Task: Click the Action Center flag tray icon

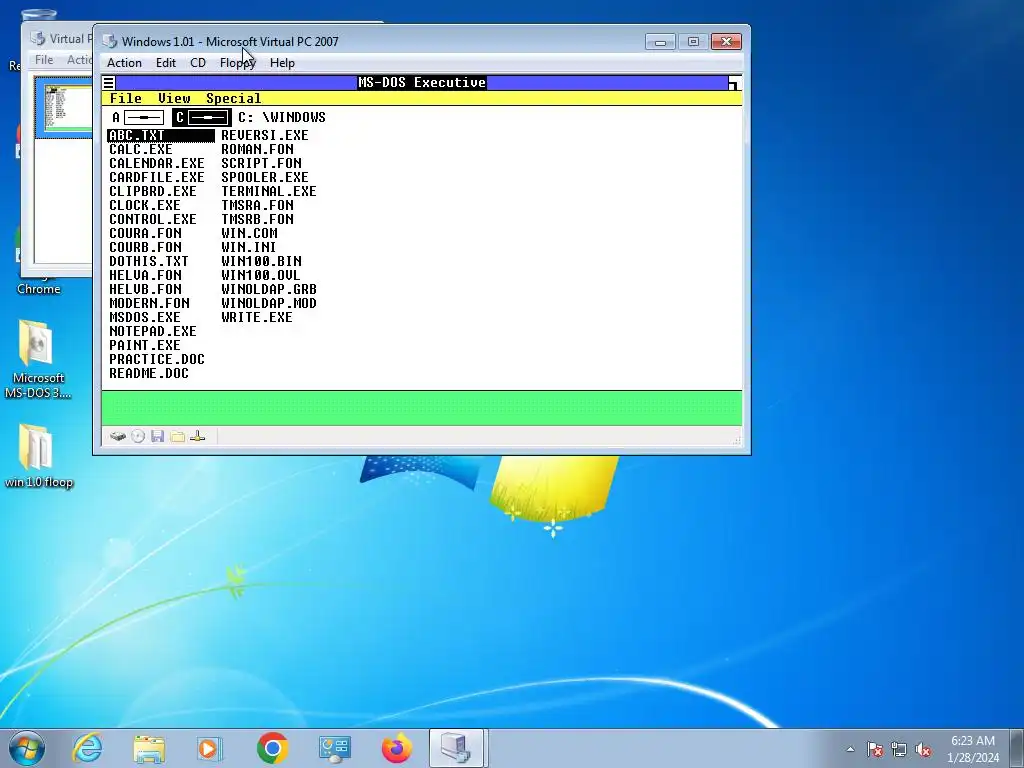Action: [875, 750]
